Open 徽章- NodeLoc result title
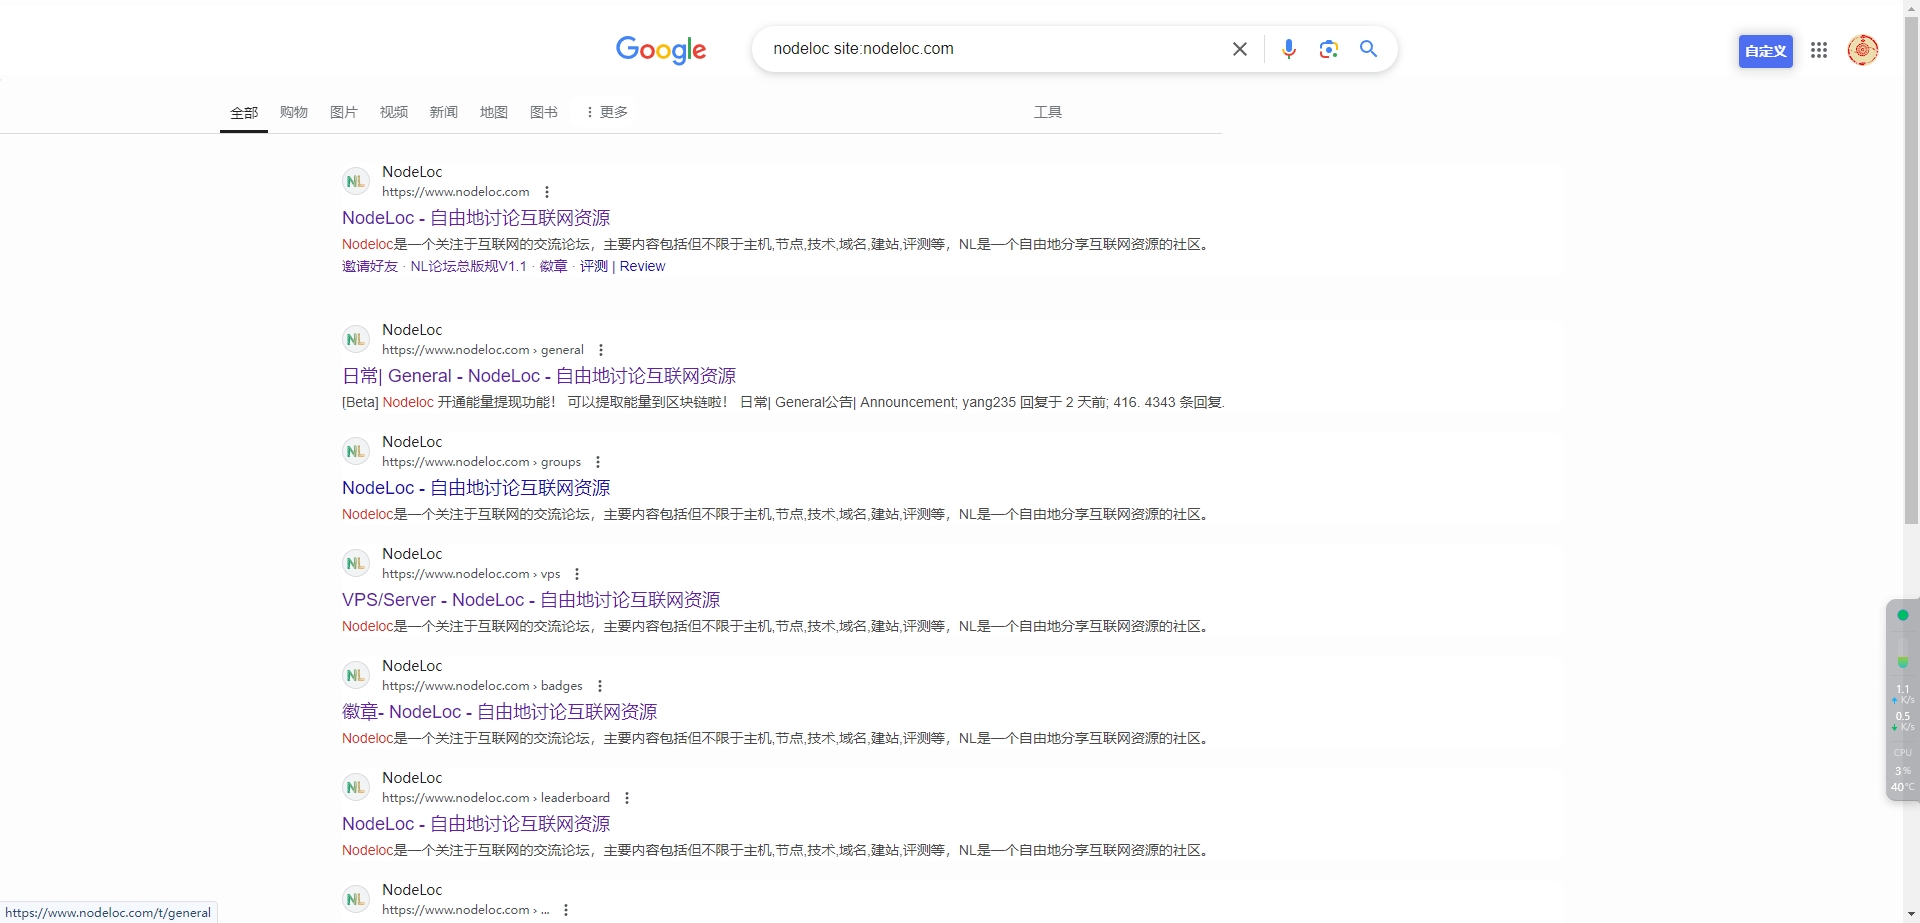1920x923 pixels. pos(500,712)
